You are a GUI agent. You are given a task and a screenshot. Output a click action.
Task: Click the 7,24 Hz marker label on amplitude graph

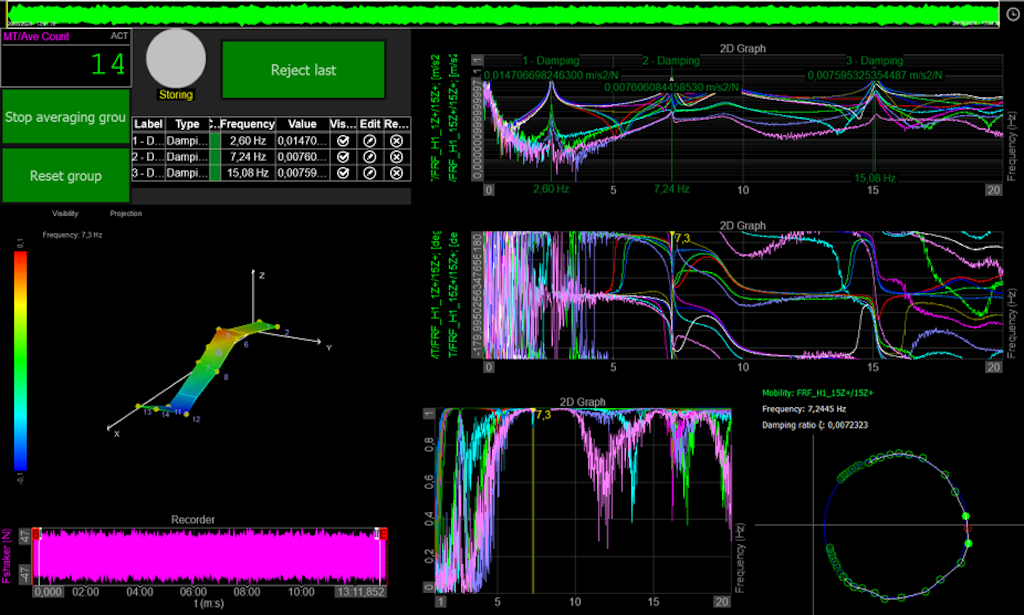pyautogui.click(x=671, y=189)
